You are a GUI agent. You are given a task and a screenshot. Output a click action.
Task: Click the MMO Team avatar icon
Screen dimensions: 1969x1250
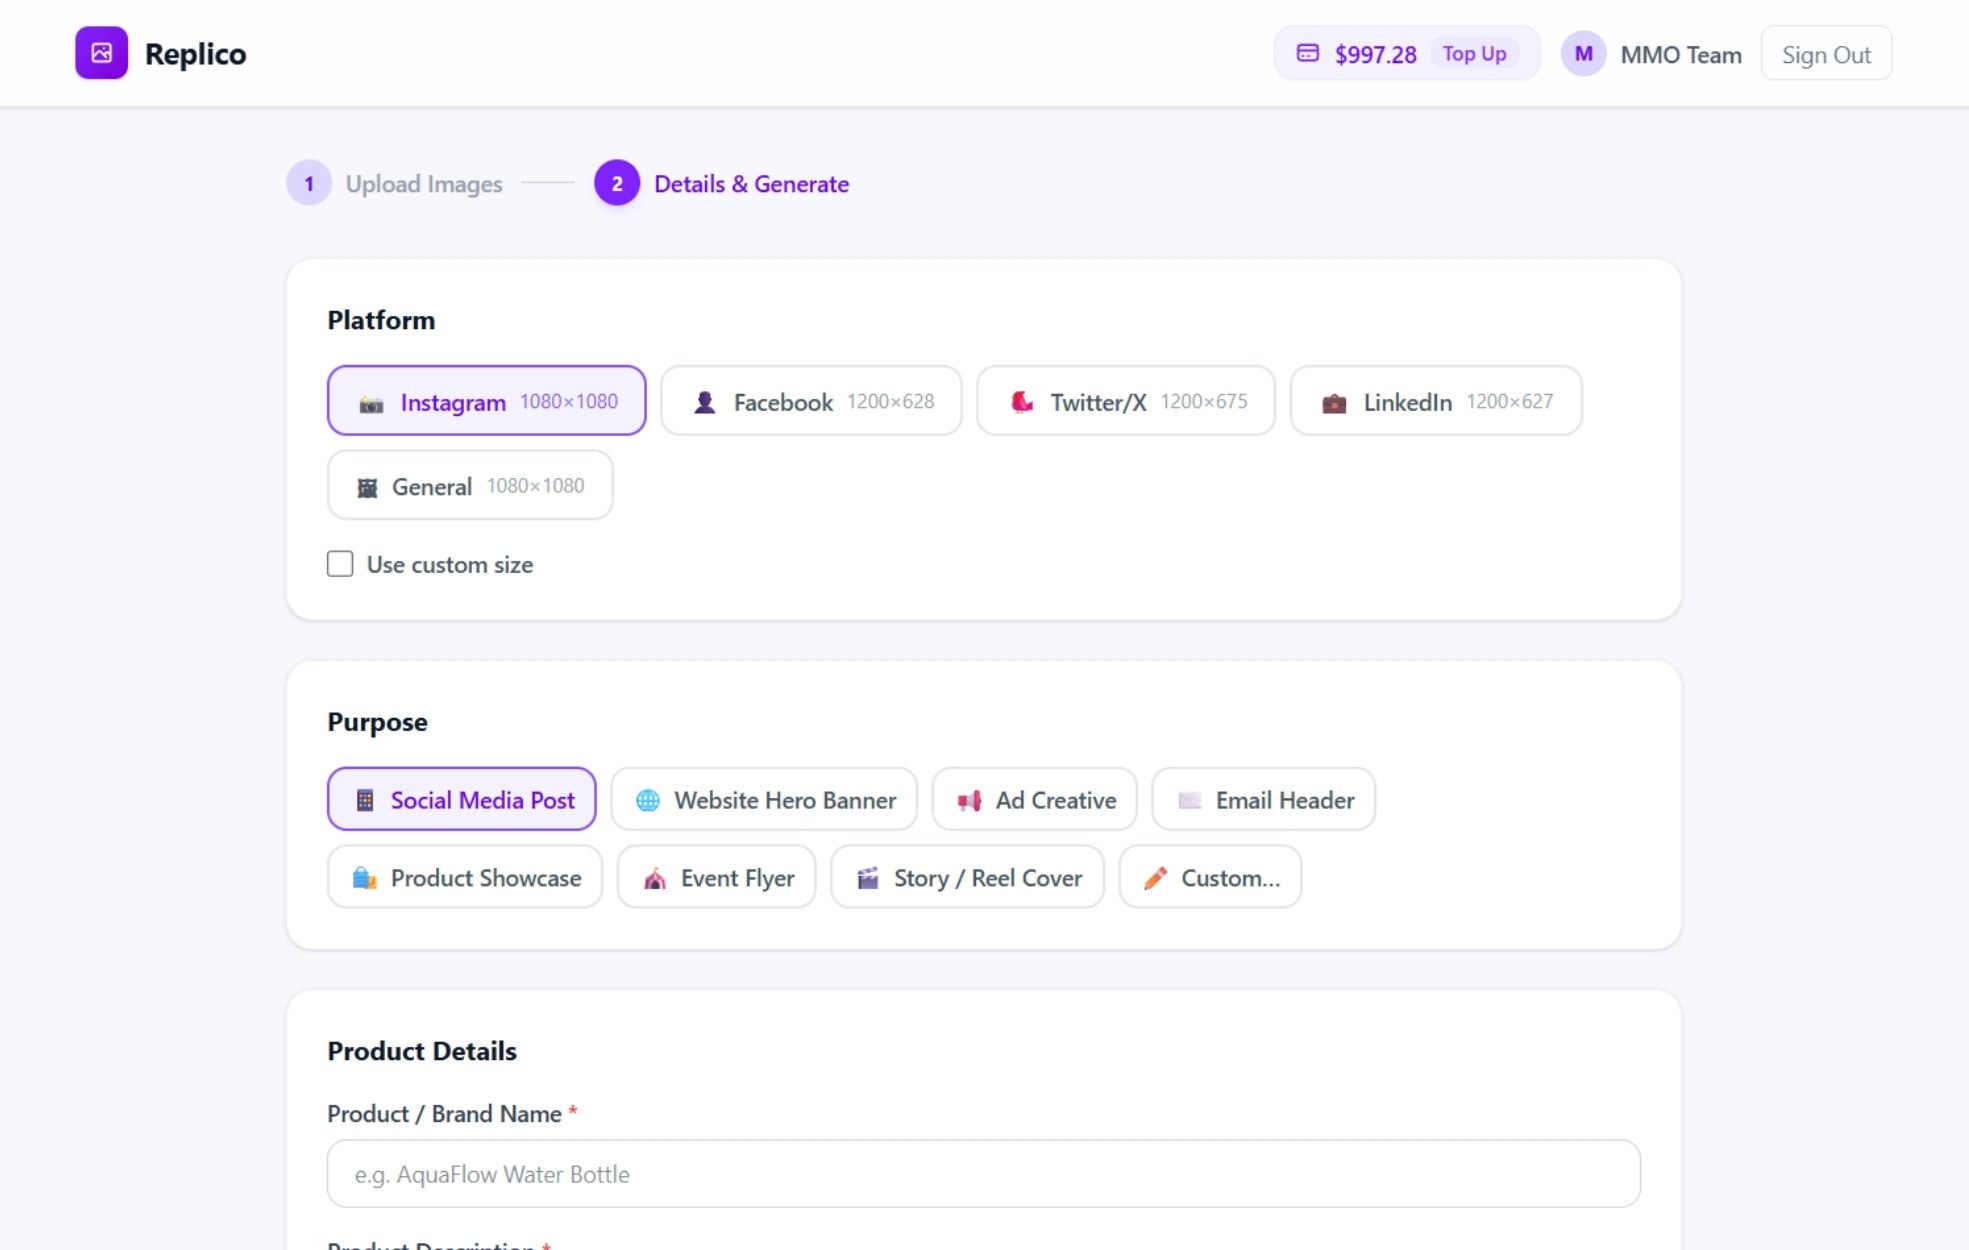click(x=1582, y=54)
